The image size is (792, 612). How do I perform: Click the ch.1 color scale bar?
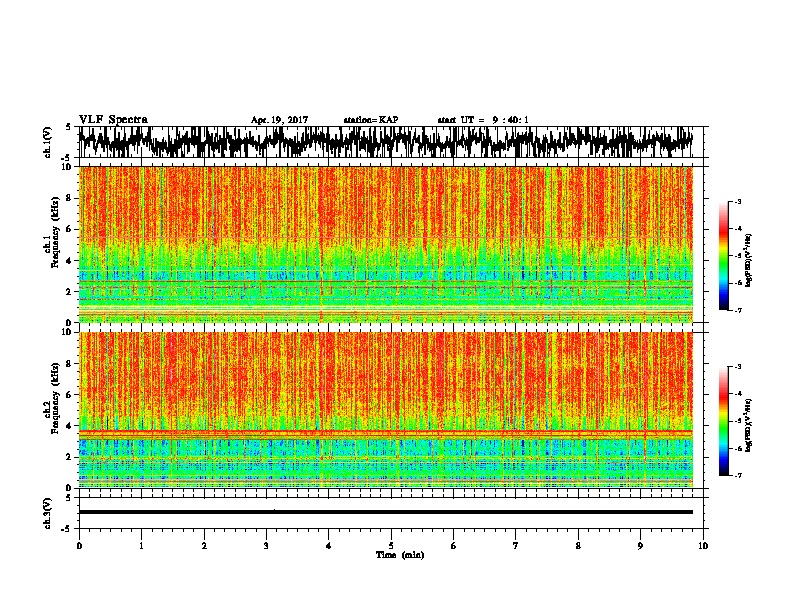click(723, 256)
